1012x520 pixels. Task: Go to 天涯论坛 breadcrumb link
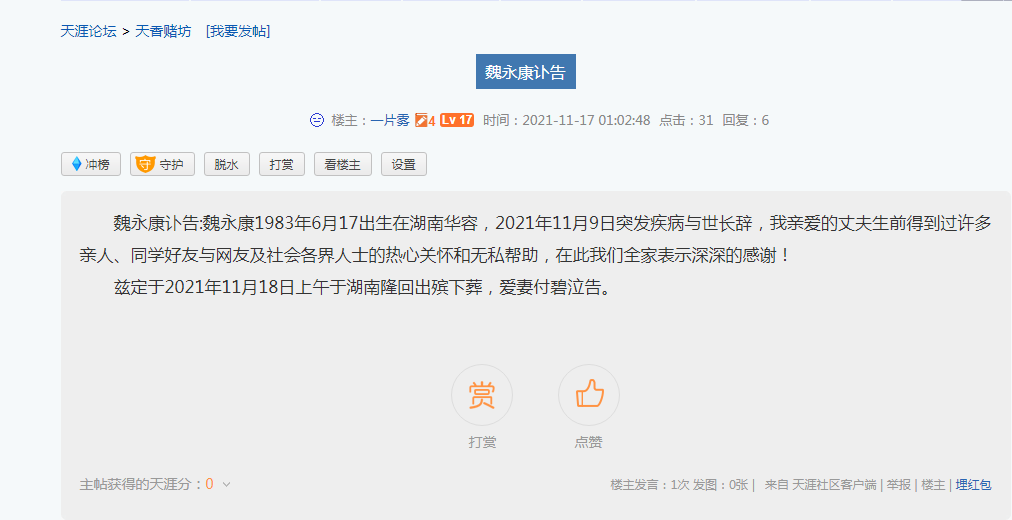point(88,31)
